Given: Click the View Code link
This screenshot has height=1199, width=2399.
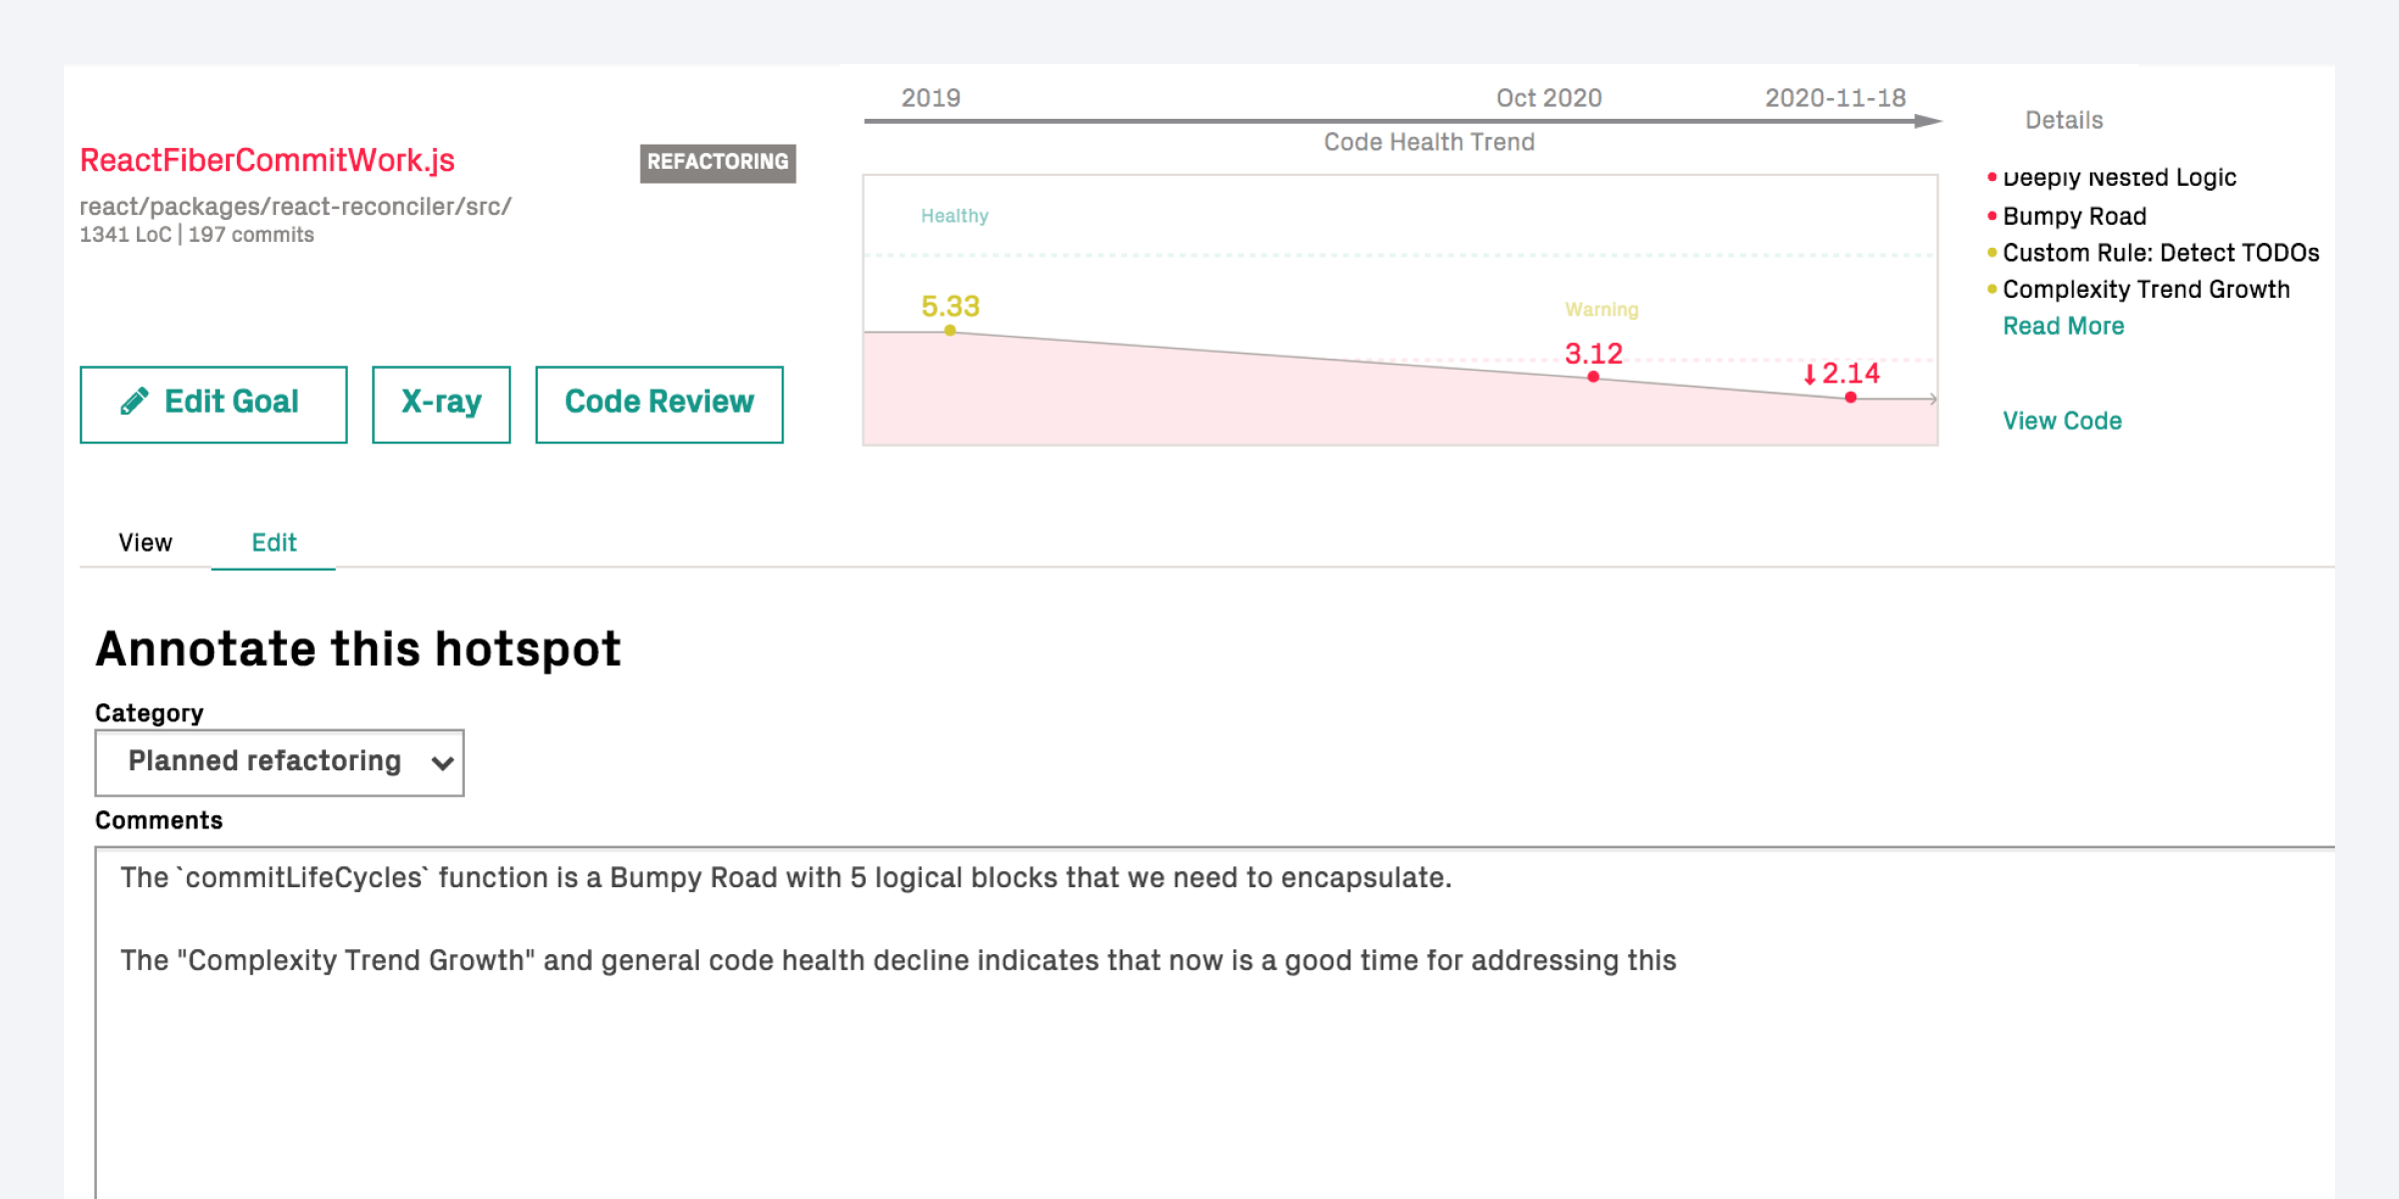Looking at the screenshot, I should (2062, 421).
